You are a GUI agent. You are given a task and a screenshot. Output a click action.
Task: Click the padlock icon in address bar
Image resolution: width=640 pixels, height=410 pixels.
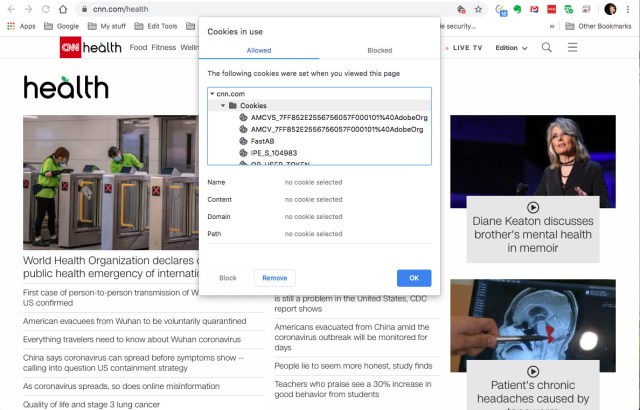tap(84, 9)
